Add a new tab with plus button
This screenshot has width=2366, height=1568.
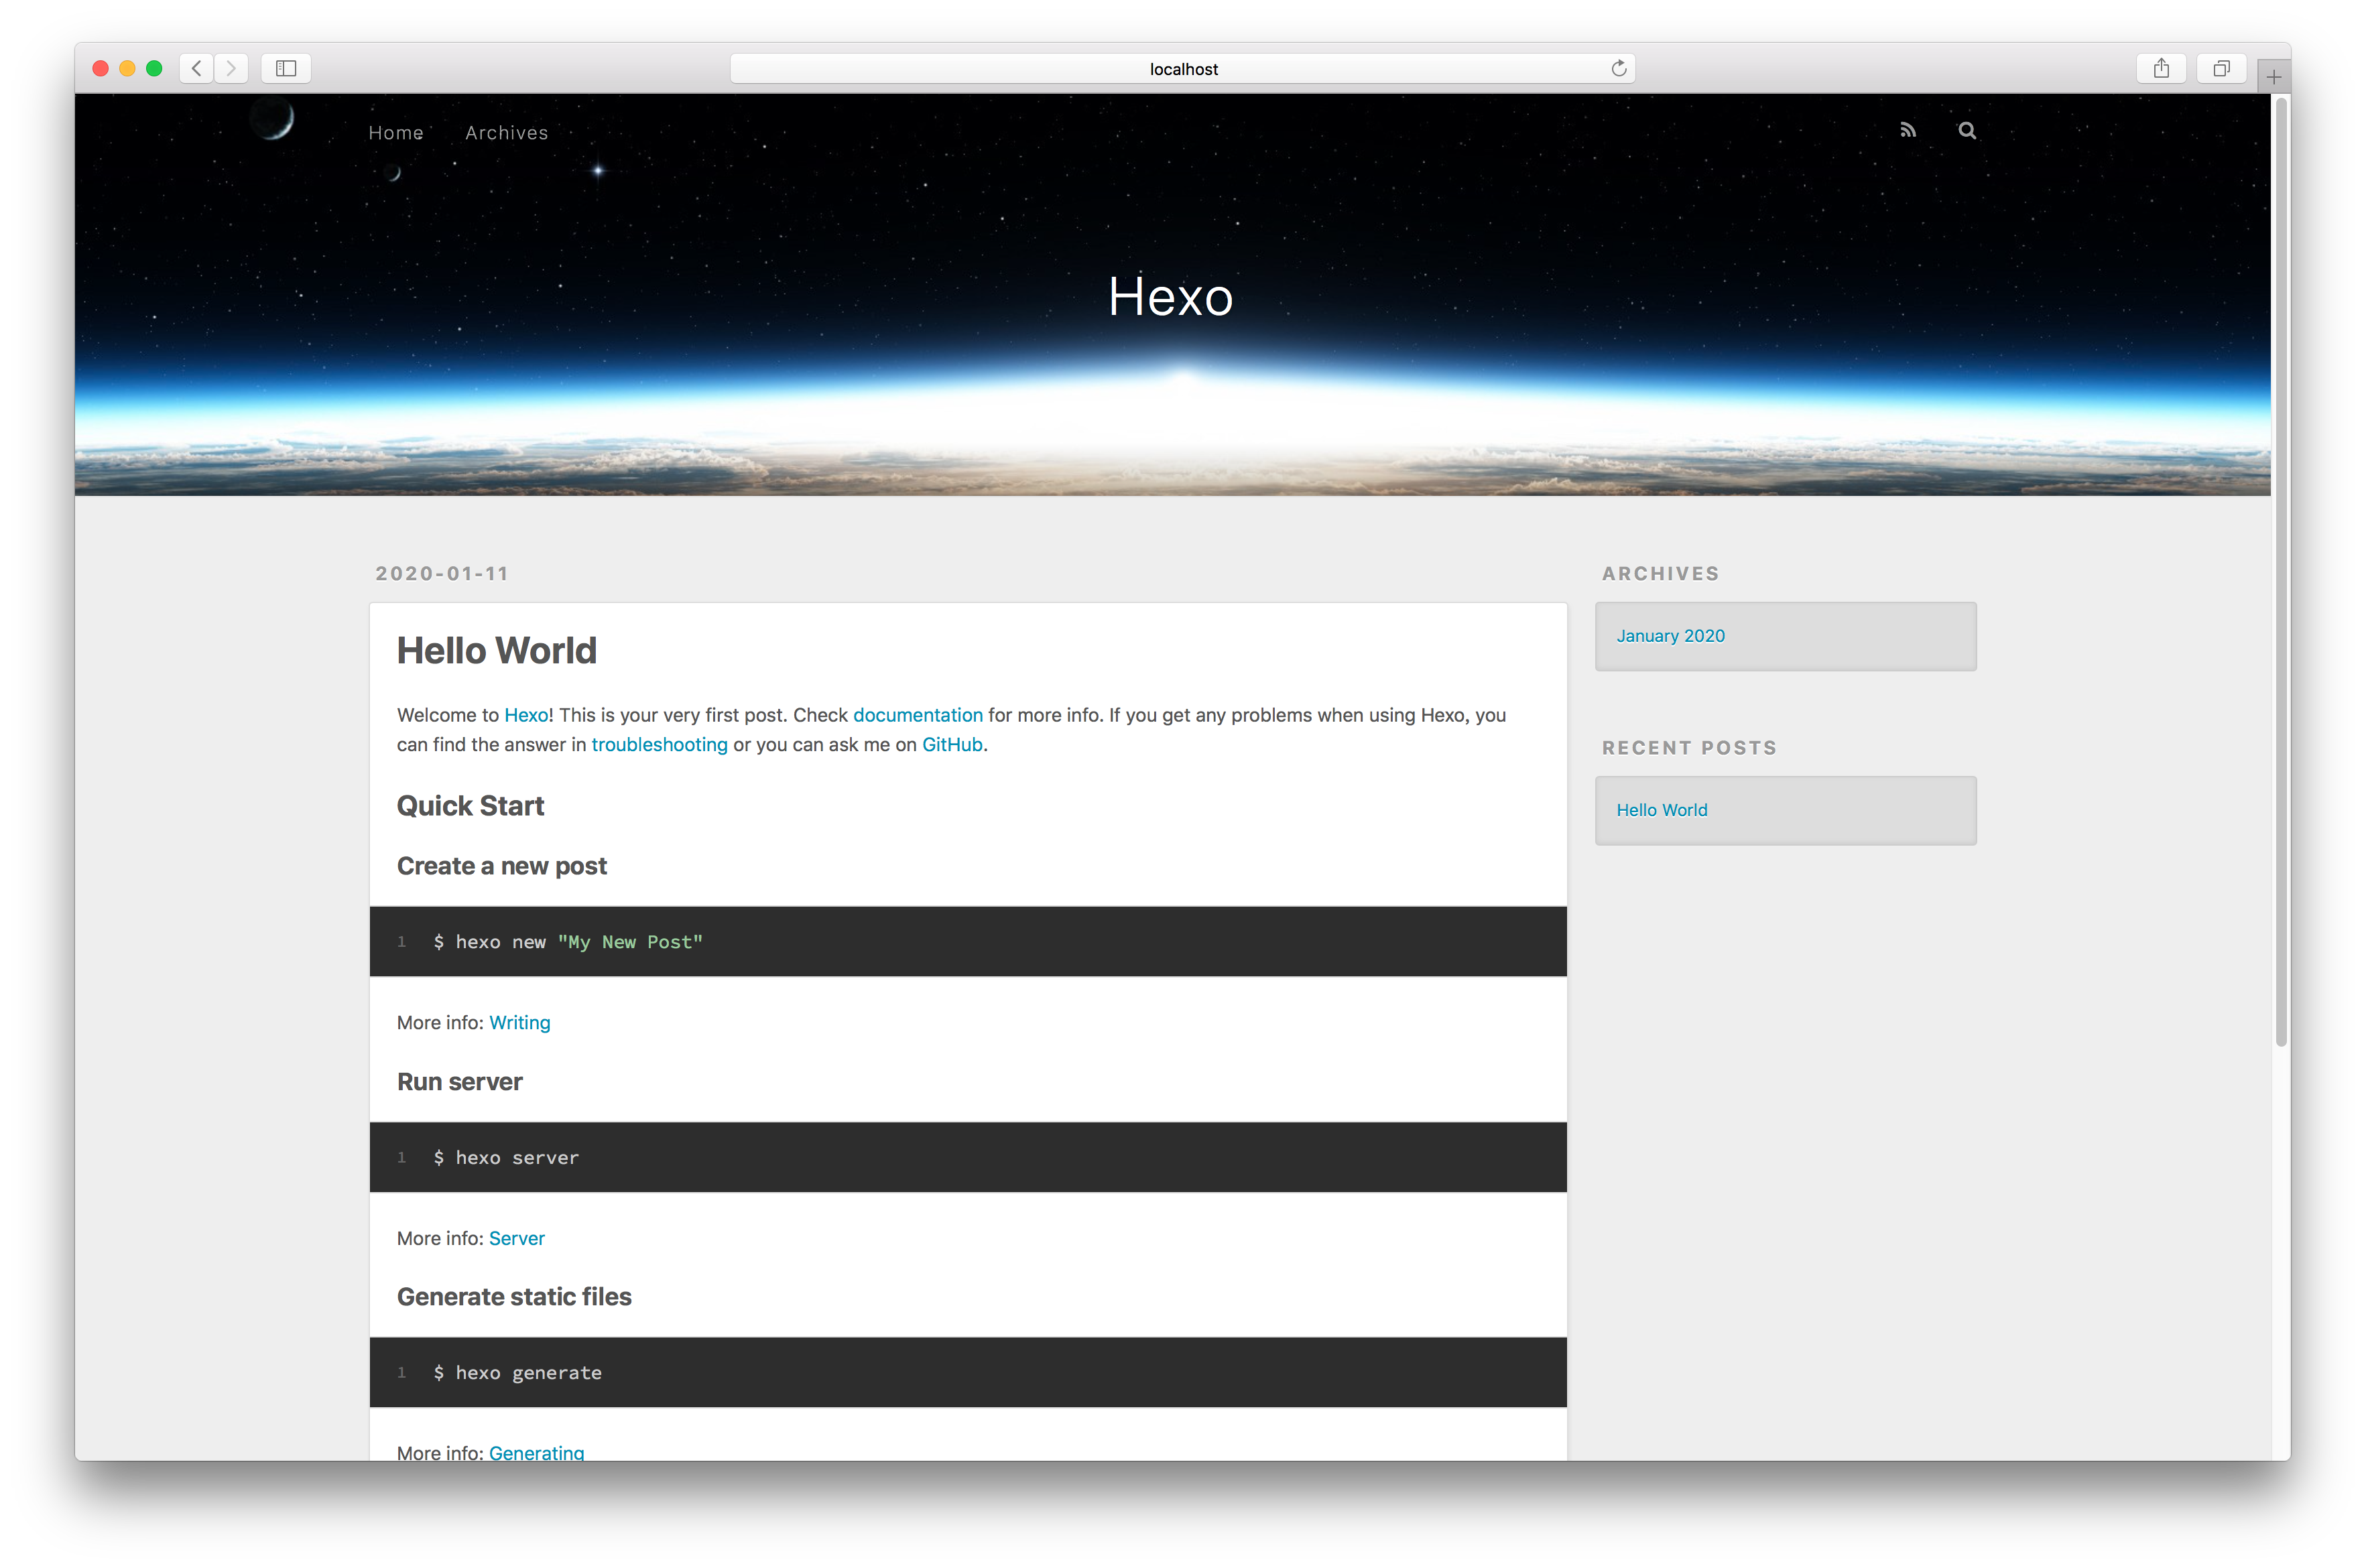pyautogui.click(x=2273, y=77)
